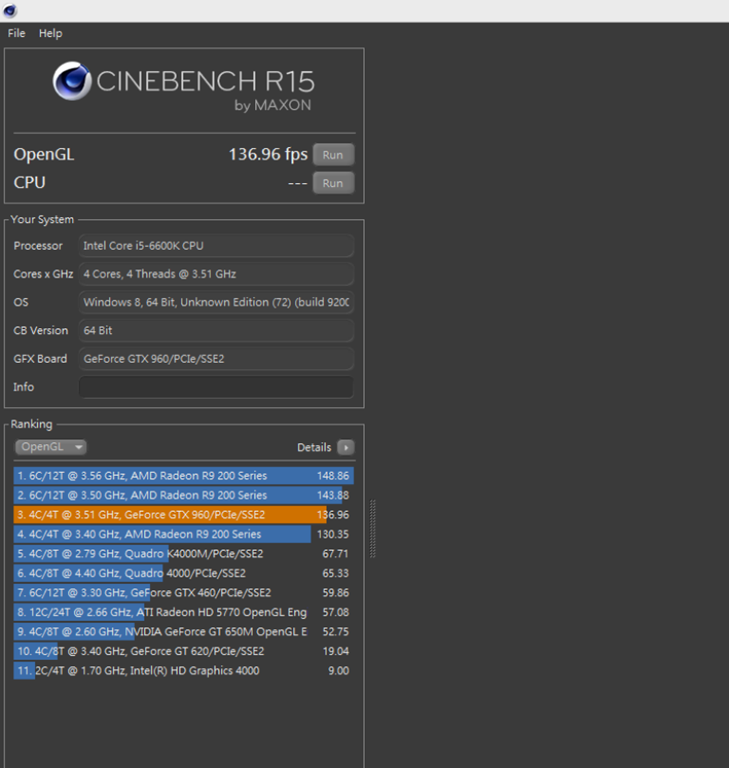Select ranking row 2 with score 143.88

184,495
